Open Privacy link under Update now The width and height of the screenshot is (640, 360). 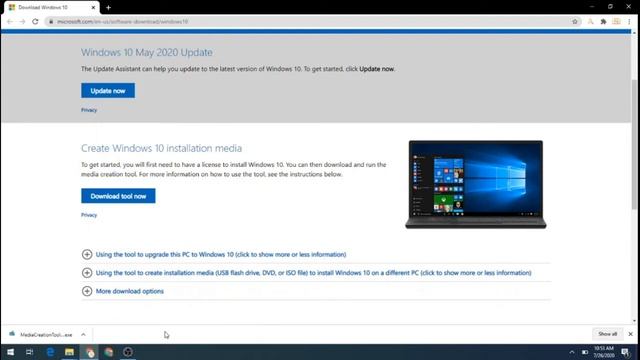(x=89, y=110)
